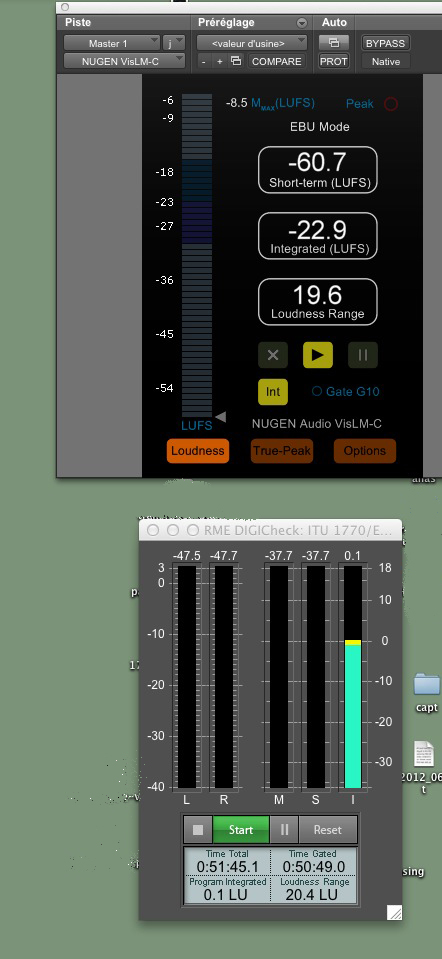Click the LUFS meter target arrow marker

[x=221, y=417]
